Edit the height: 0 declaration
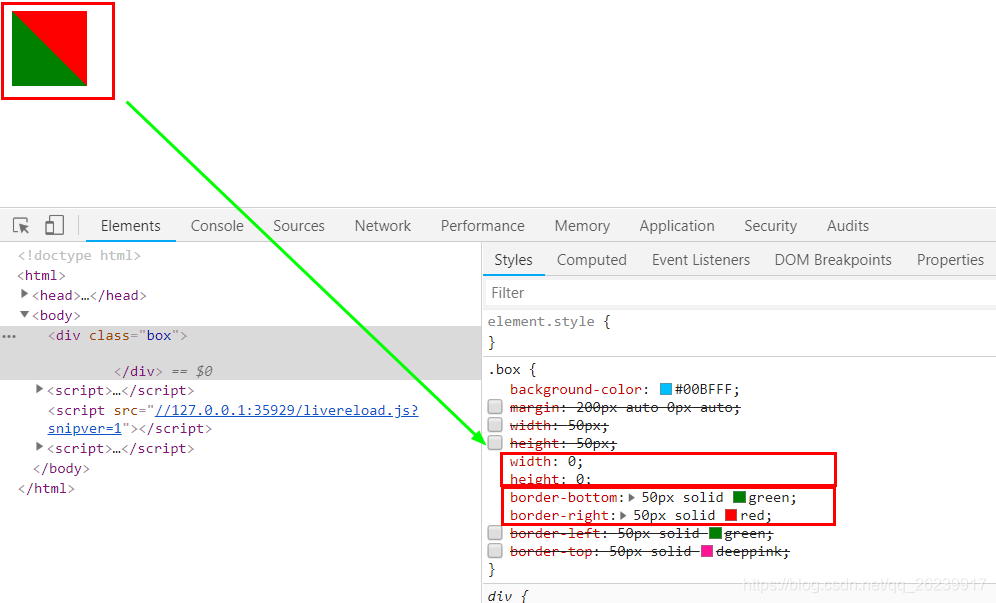The image size is (996, 603). pyautogui.click(x=550, y=479)
